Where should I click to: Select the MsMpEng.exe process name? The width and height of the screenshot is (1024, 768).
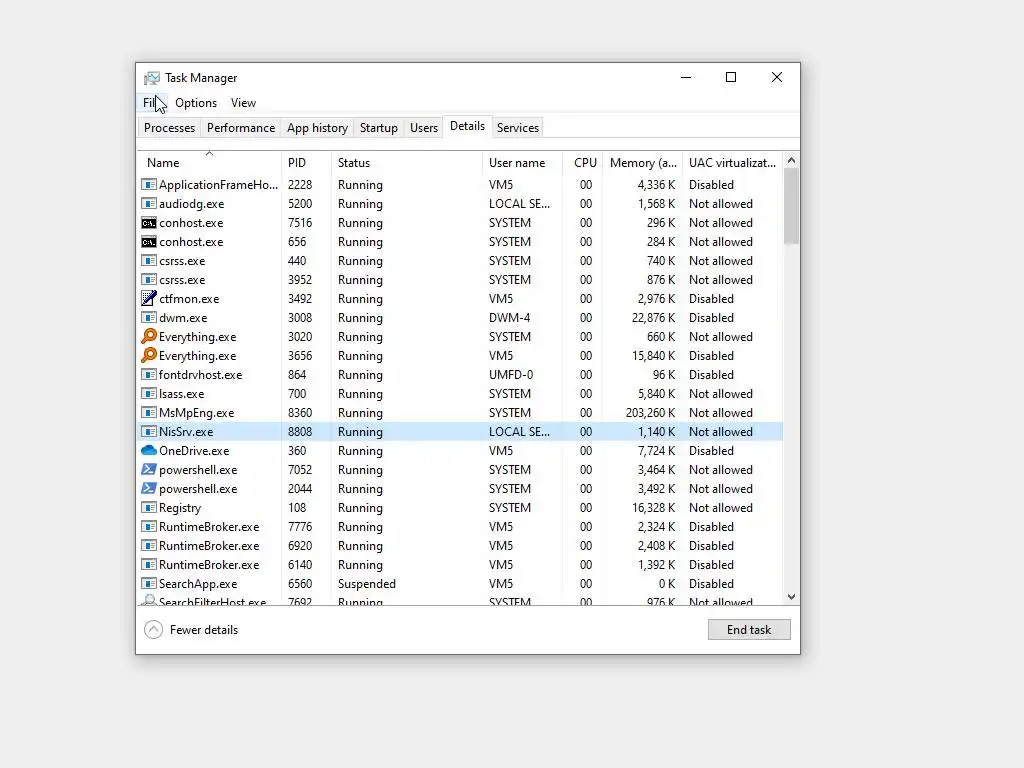coord(197,413)
